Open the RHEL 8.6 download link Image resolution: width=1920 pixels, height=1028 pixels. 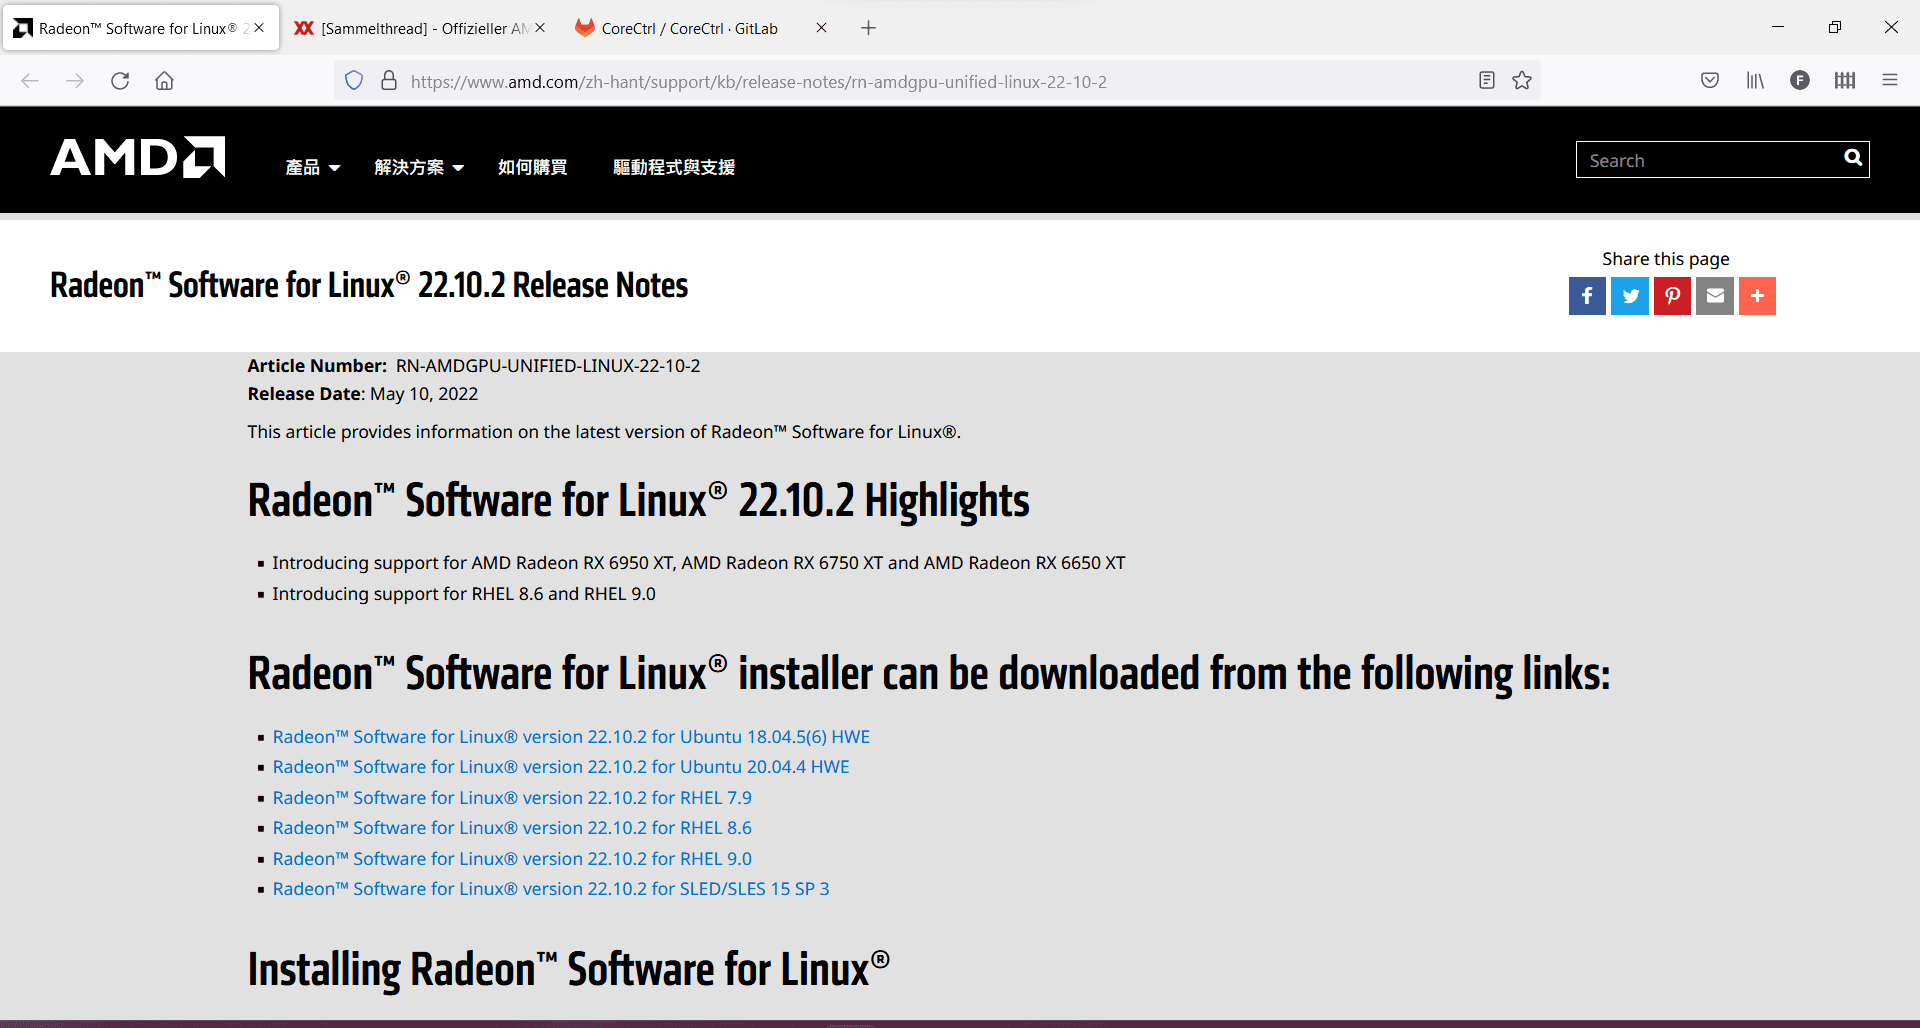tap(512, 828)
